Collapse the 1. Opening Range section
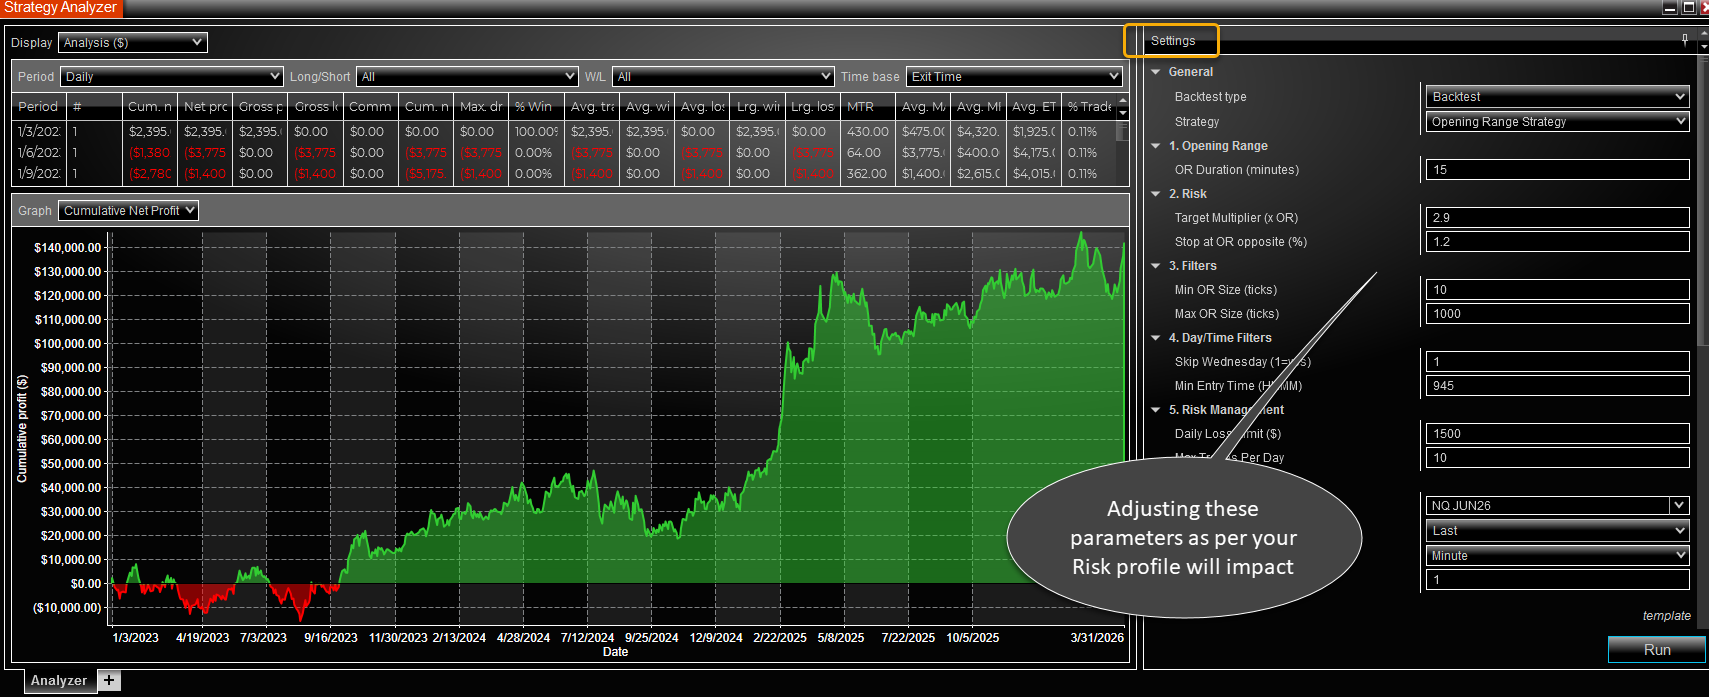This screenshot has height=697, width=1709. 1156,146
